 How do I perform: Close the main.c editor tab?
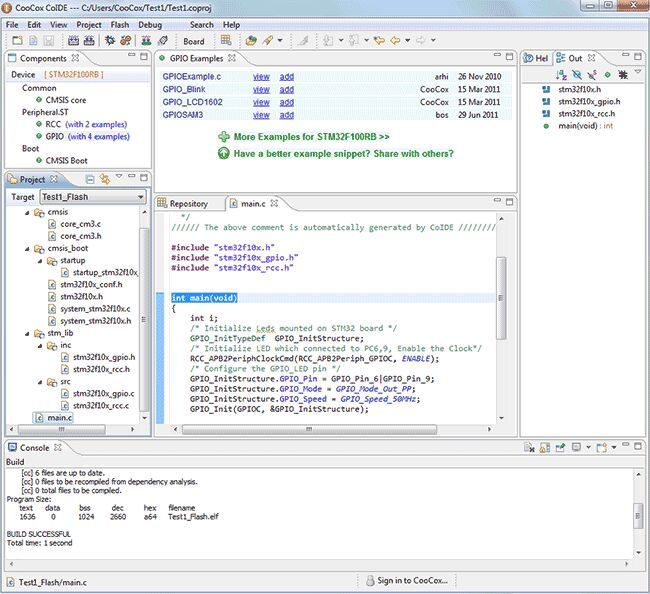(x=274, y=203)
